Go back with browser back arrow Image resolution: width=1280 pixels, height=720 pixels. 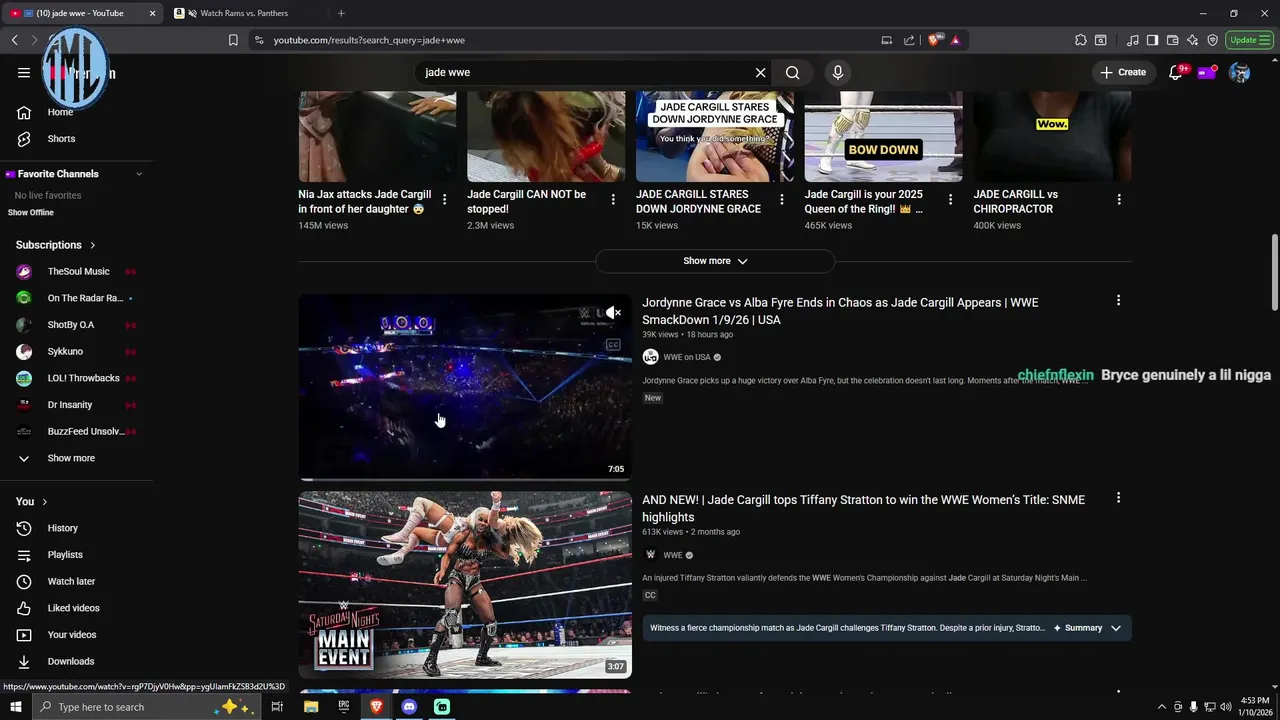coord(14,40)
